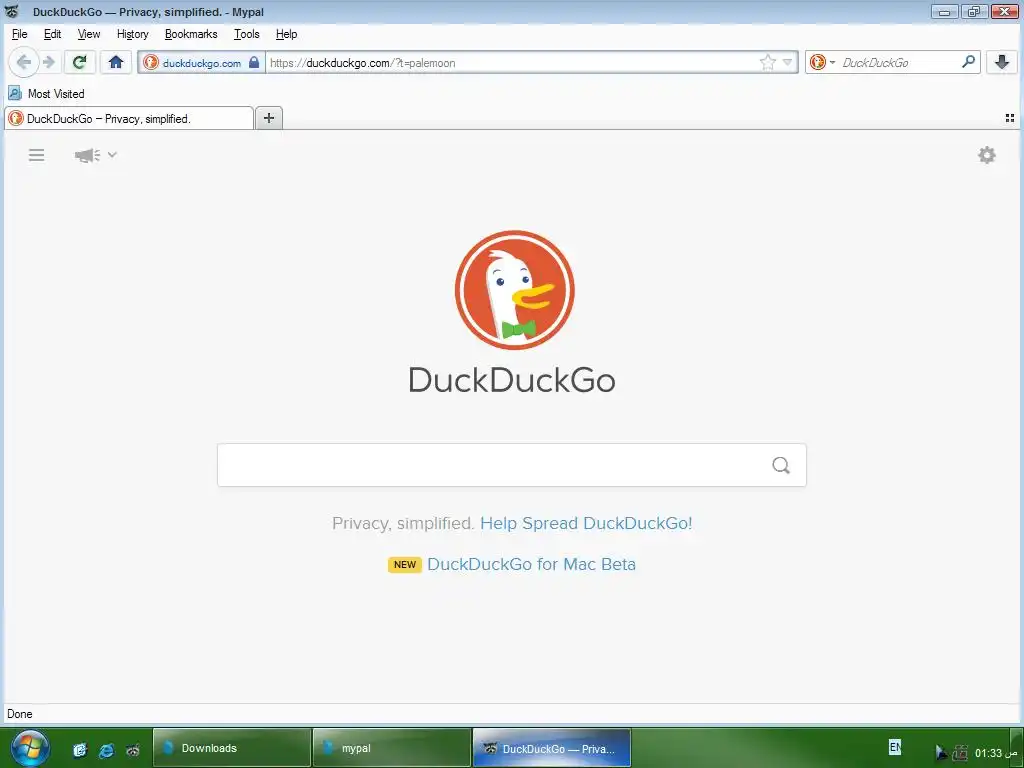
Task: Expand the bookmark star dropdown arrow
Action: [x=788, y=63]
